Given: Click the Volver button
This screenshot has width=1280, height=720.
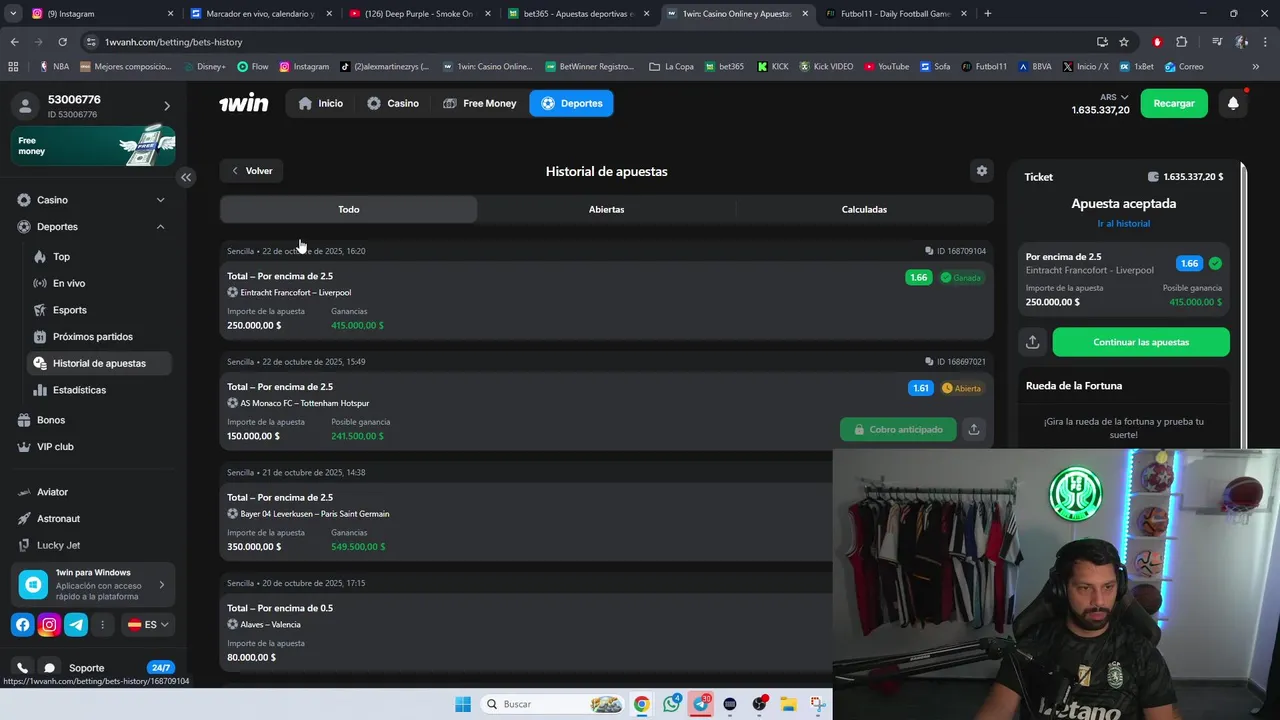Looking at the screenshot, I should (x=252, y=171).
